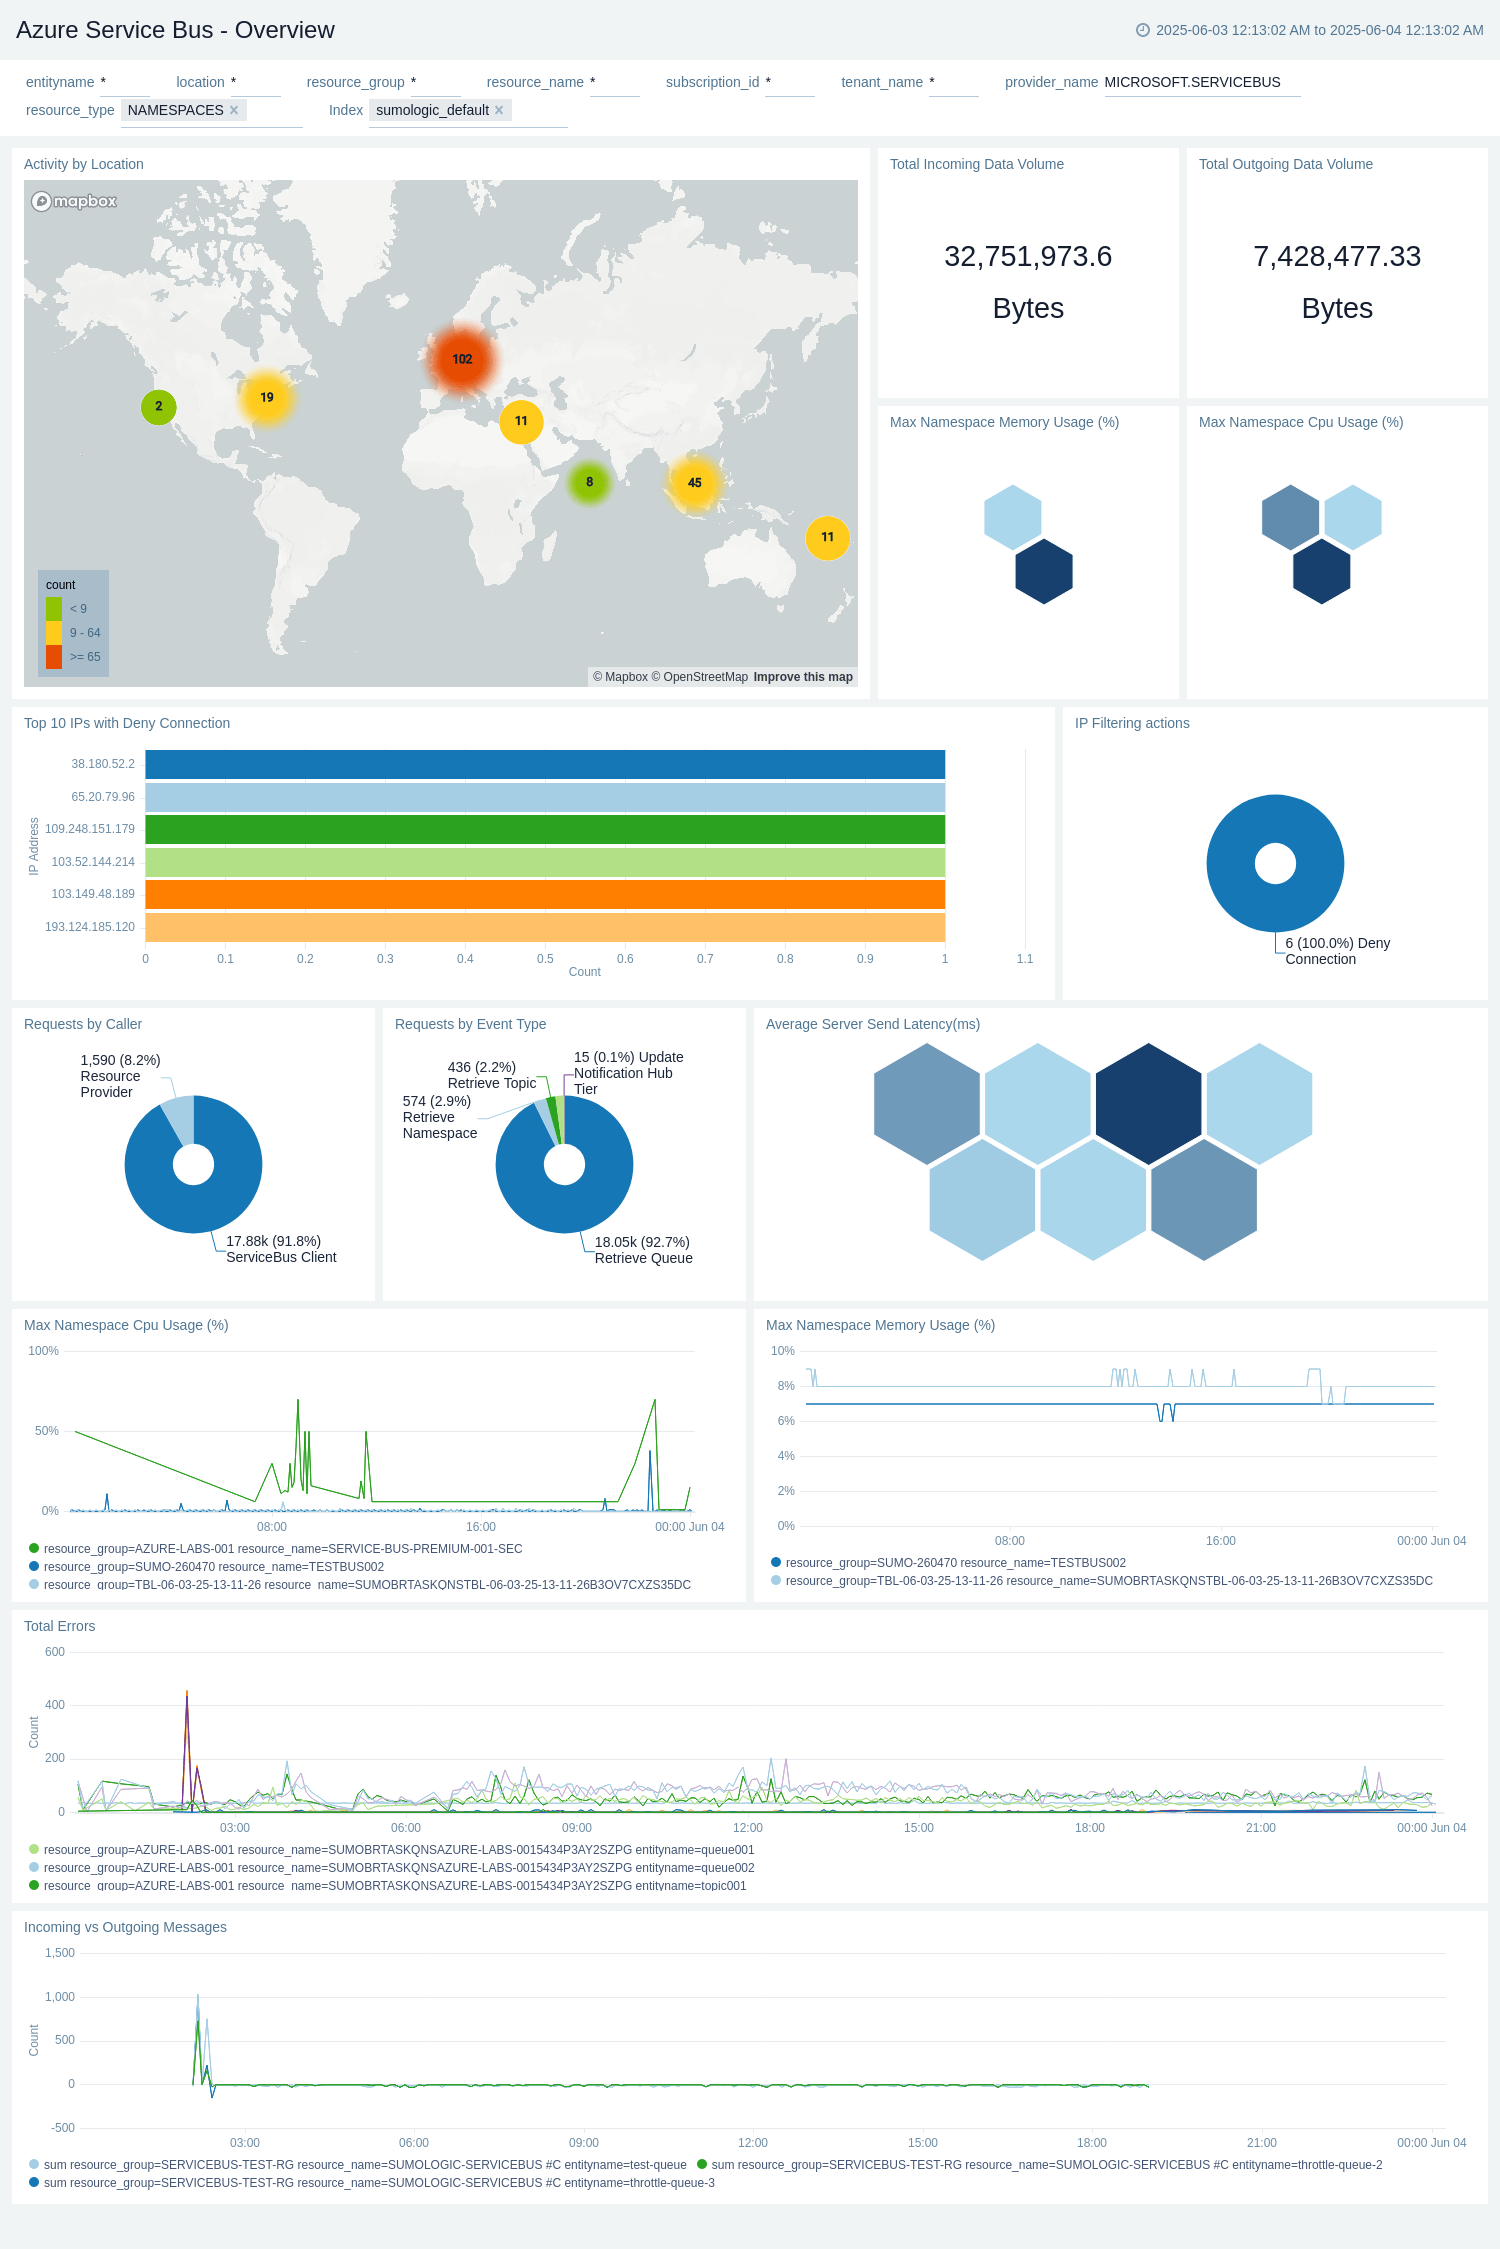
Task: Click the yellow 11 cluster near Australia
Action: (x=827, y=537)
